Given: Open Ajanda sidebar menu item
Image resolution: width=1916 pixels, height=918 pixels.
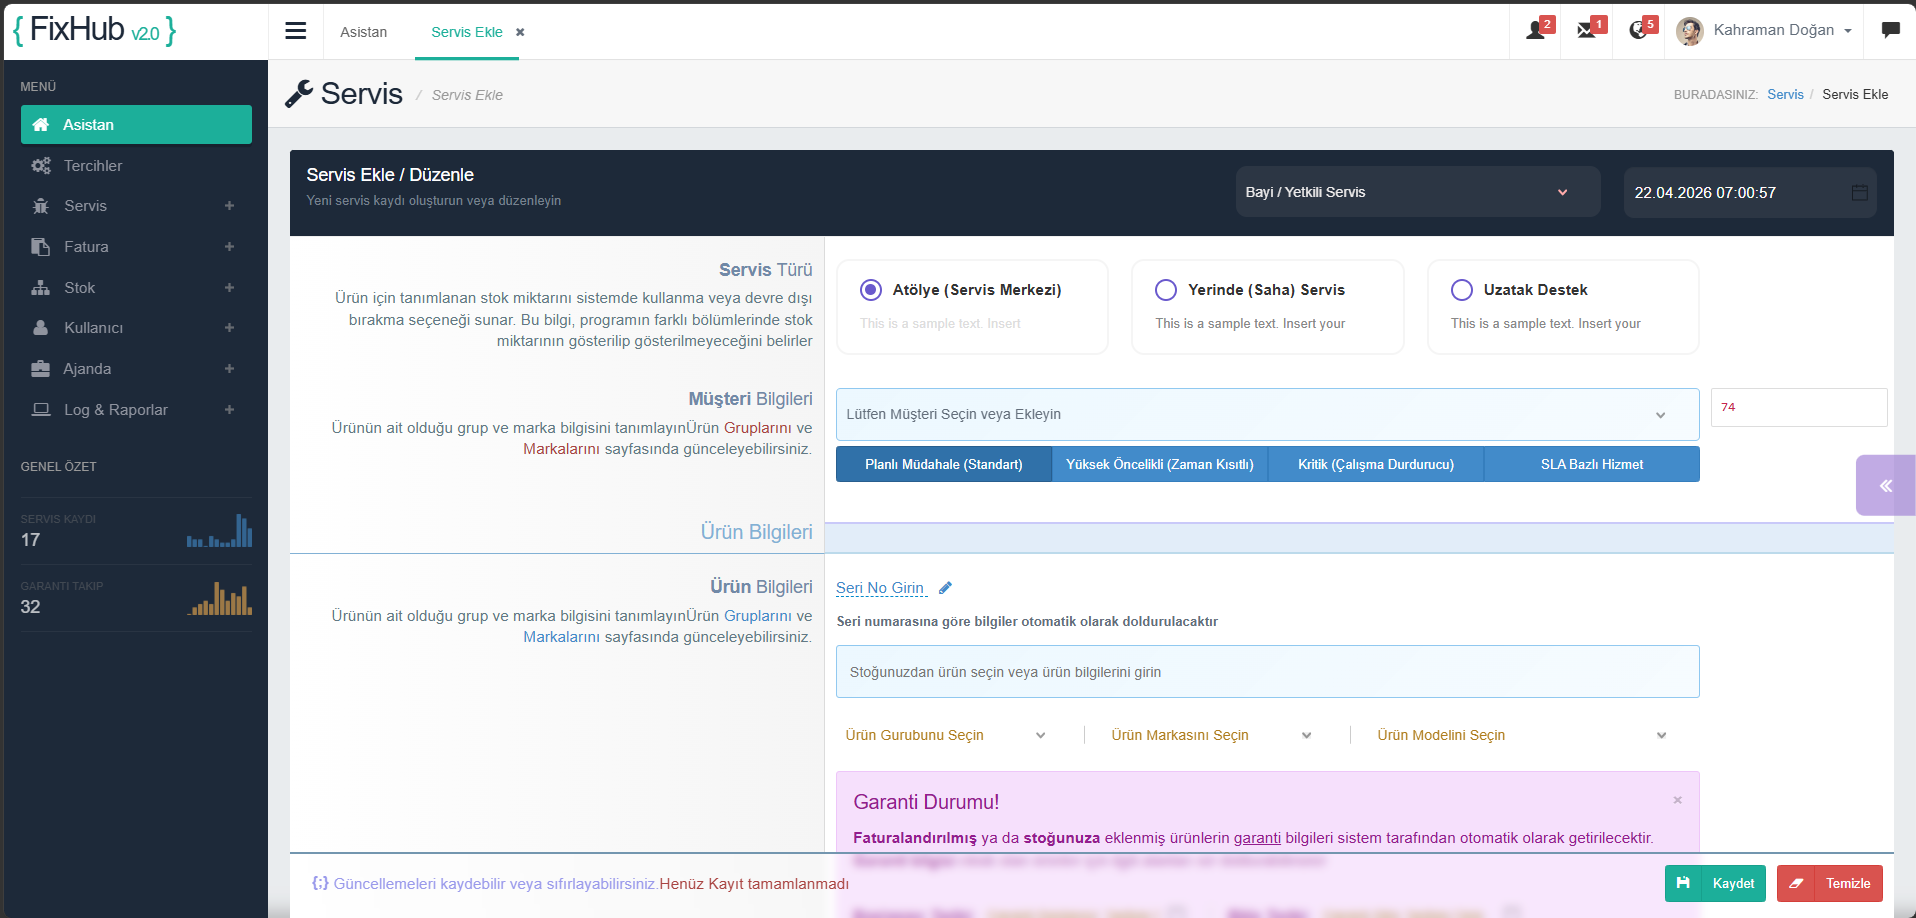Looking at the screenshot, I should pos(136,369).
